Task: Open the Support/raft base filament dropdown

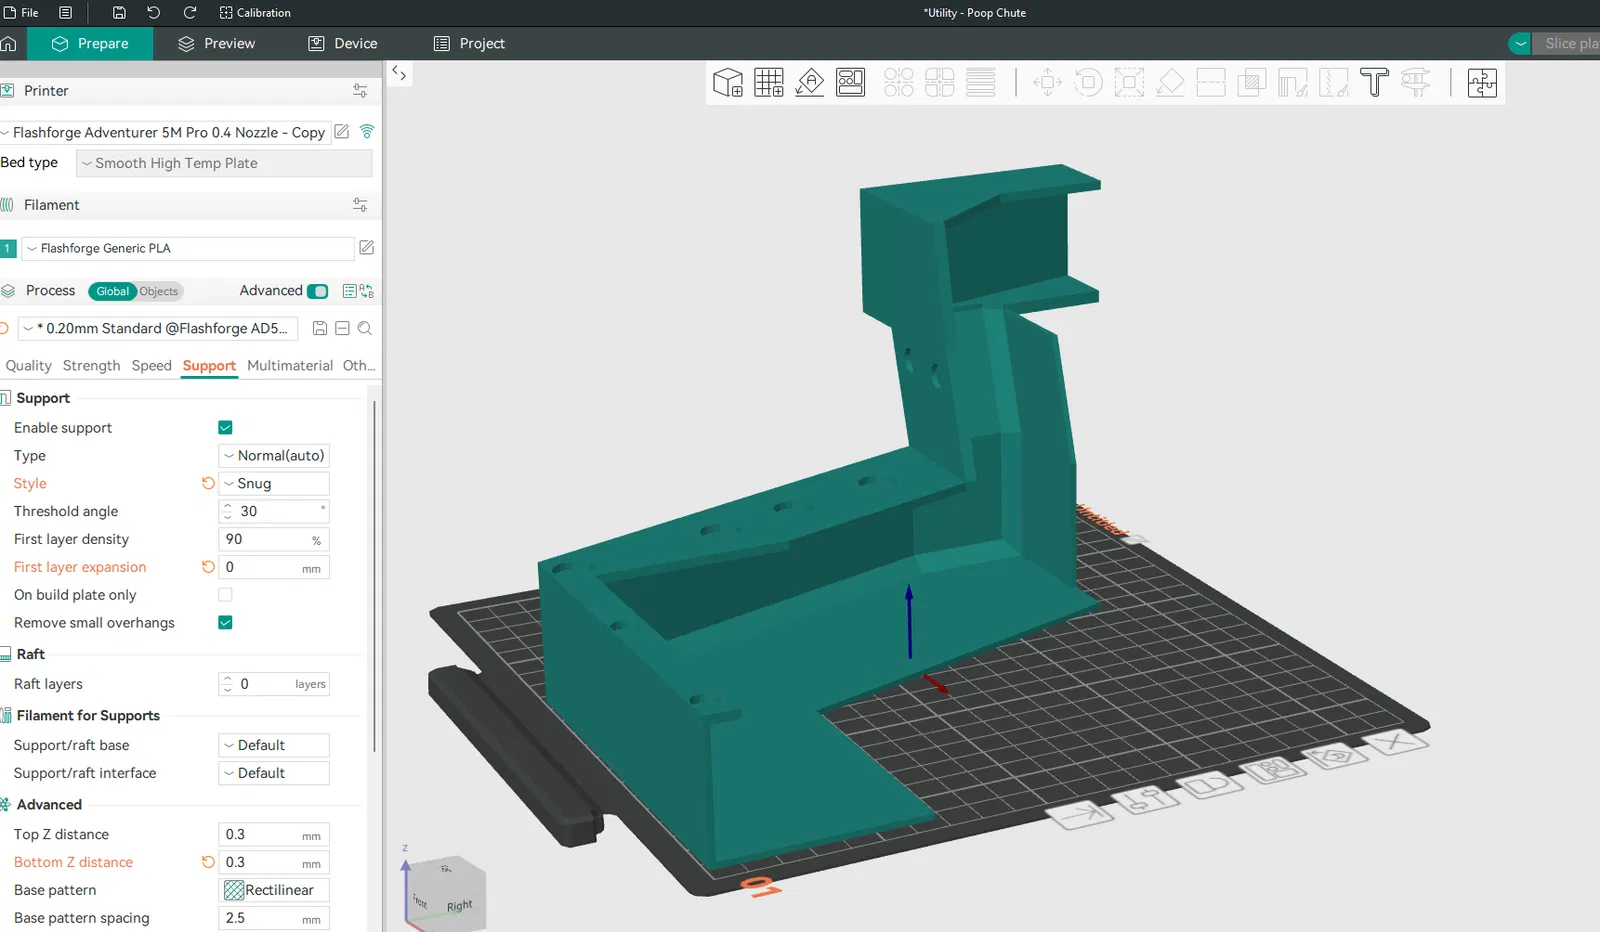Action: click(274, 745)
